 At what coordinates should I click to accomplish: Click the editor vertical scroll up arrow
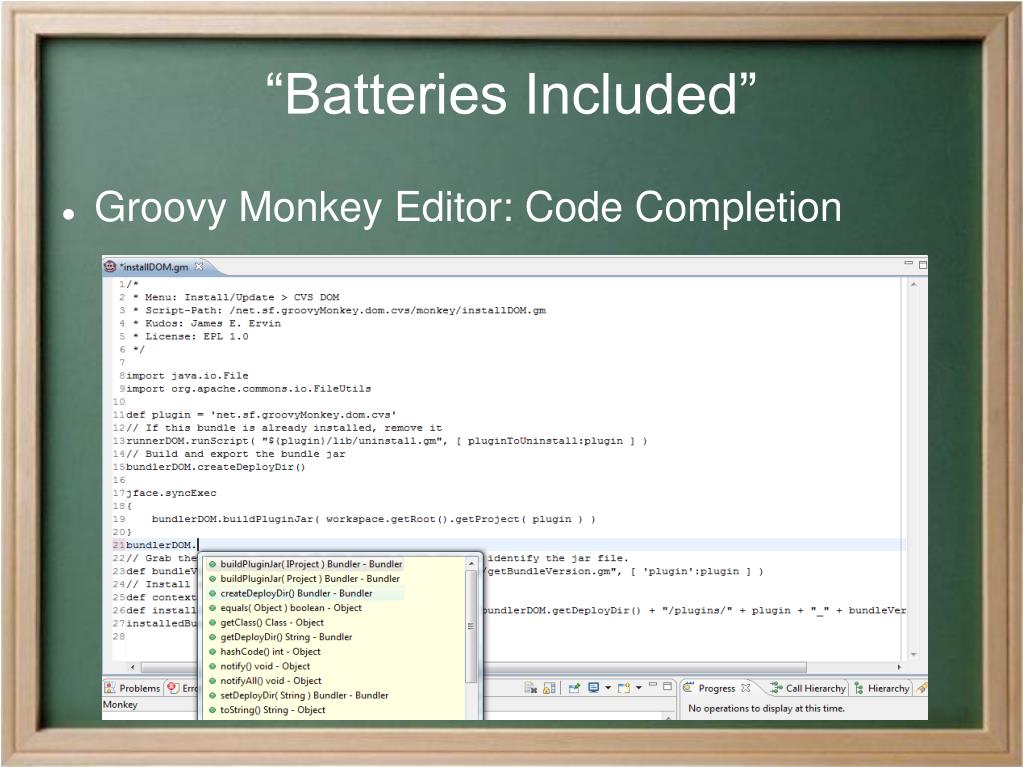[913, 284]
